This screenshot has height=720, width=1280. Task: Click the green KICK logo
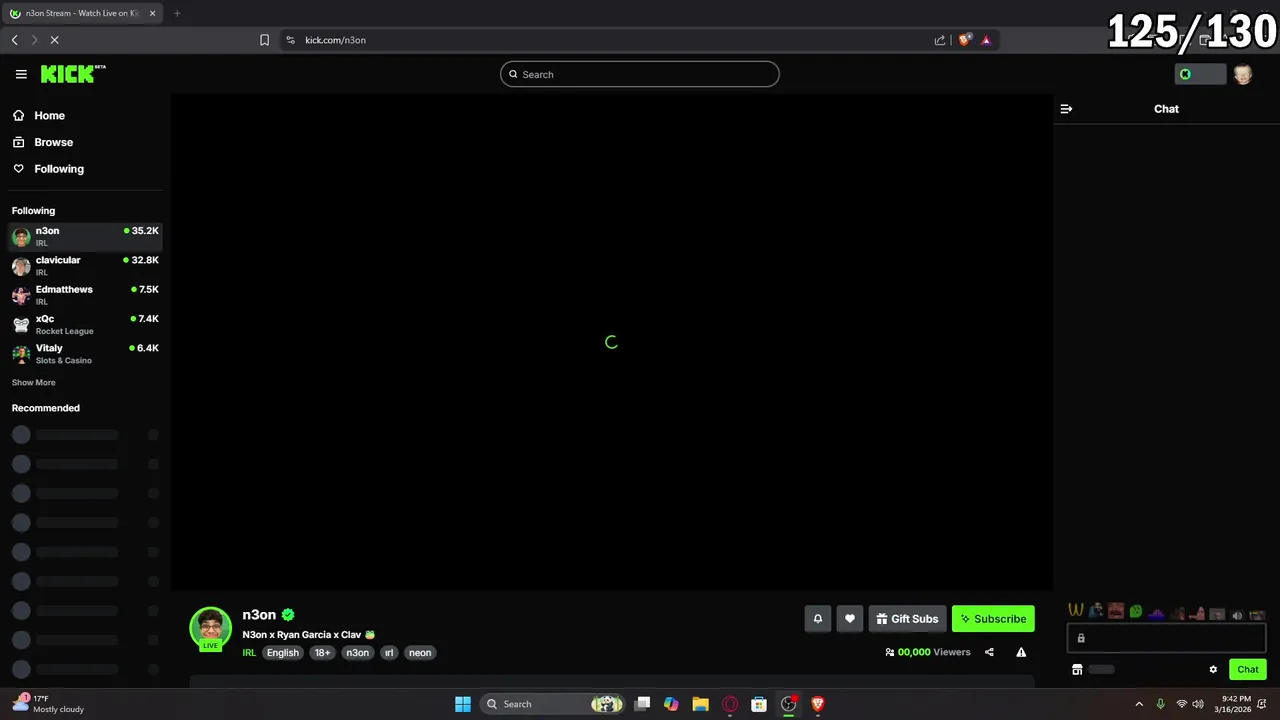(x=73, y=74)
